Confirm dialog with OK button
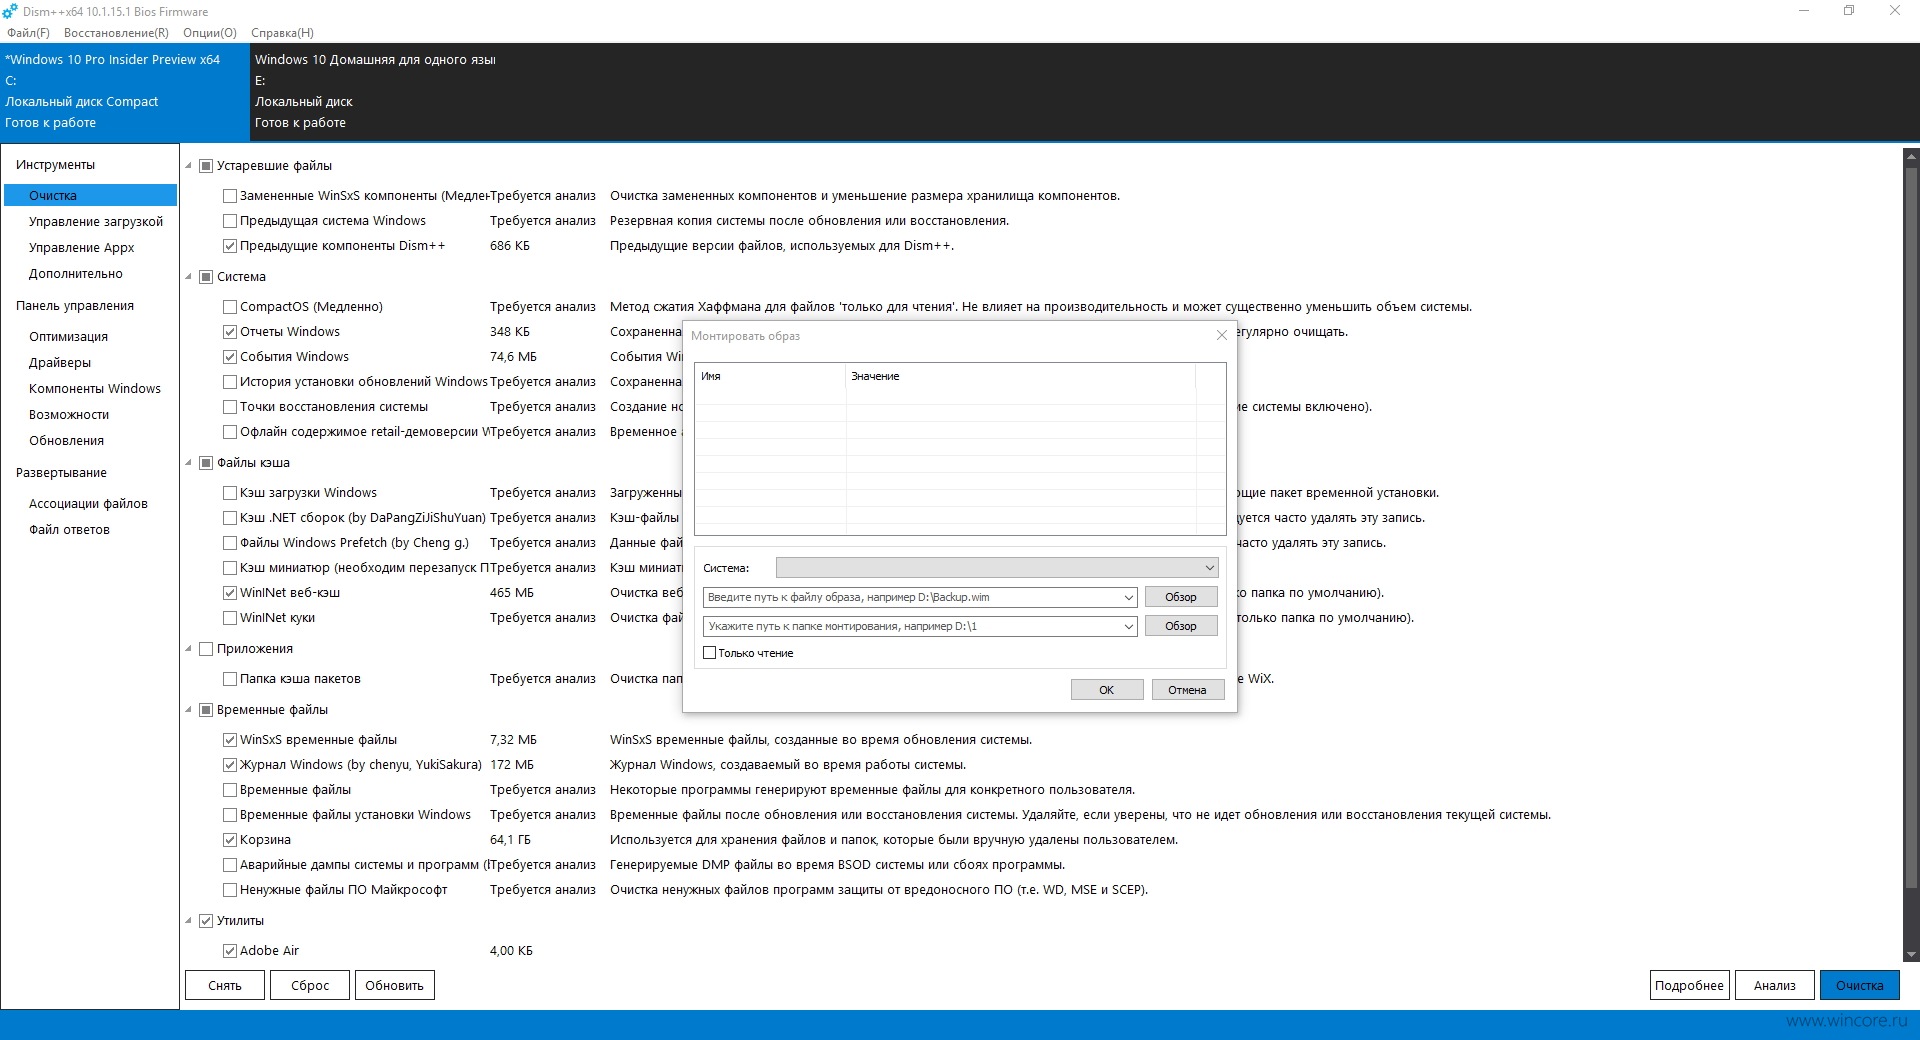Viewport: 1920px width, 1040px height. pos(1107,690)
